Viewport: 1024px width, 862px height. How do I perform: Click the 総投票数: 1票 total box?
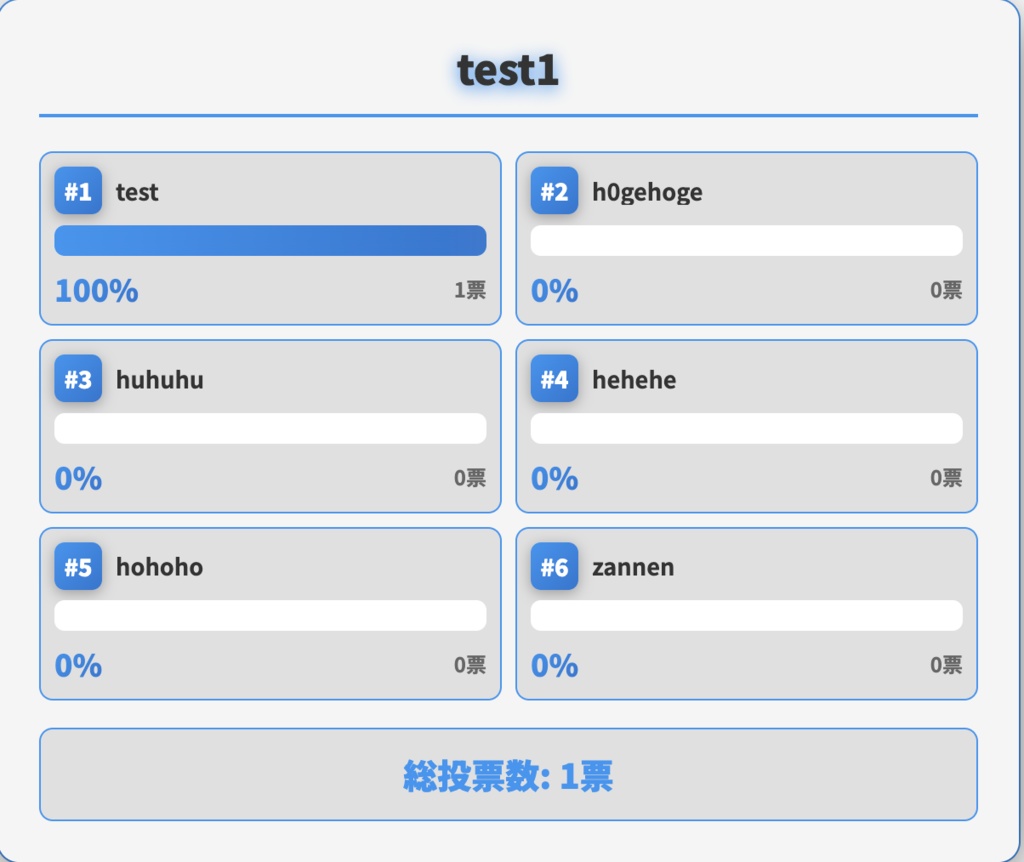coord(508,775)
